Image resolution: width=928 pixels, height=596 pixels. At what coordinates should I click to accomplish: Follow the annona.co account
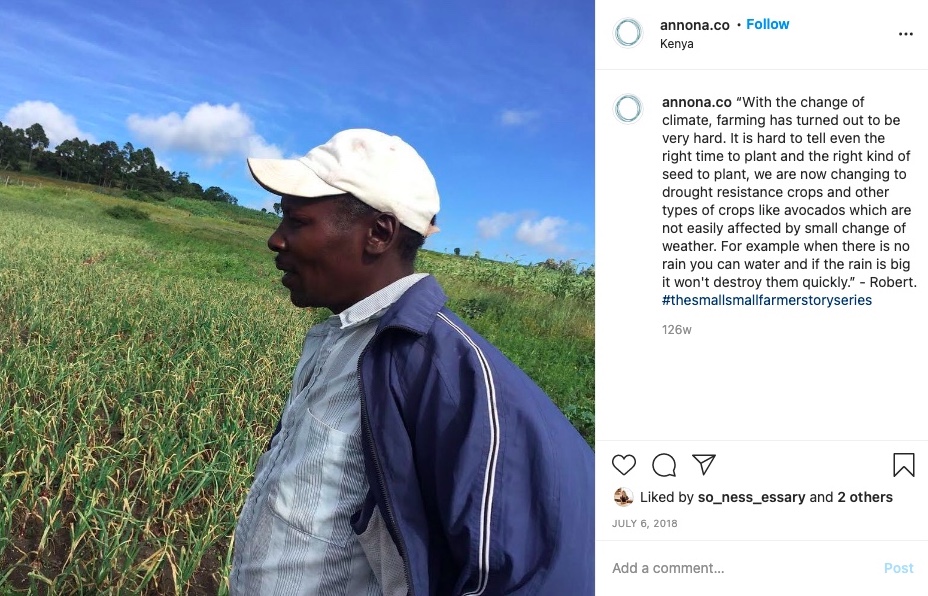tap(768, 24)
